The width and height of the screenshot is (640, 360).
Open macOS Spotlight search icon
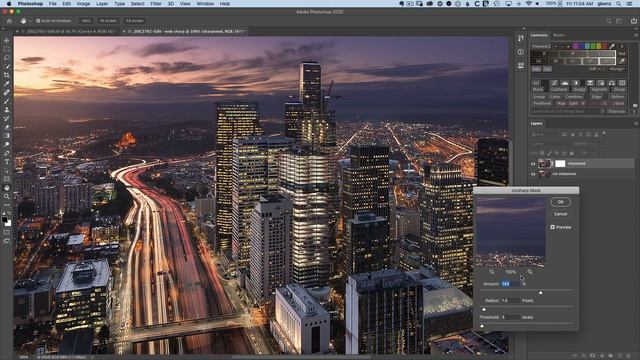618,4
